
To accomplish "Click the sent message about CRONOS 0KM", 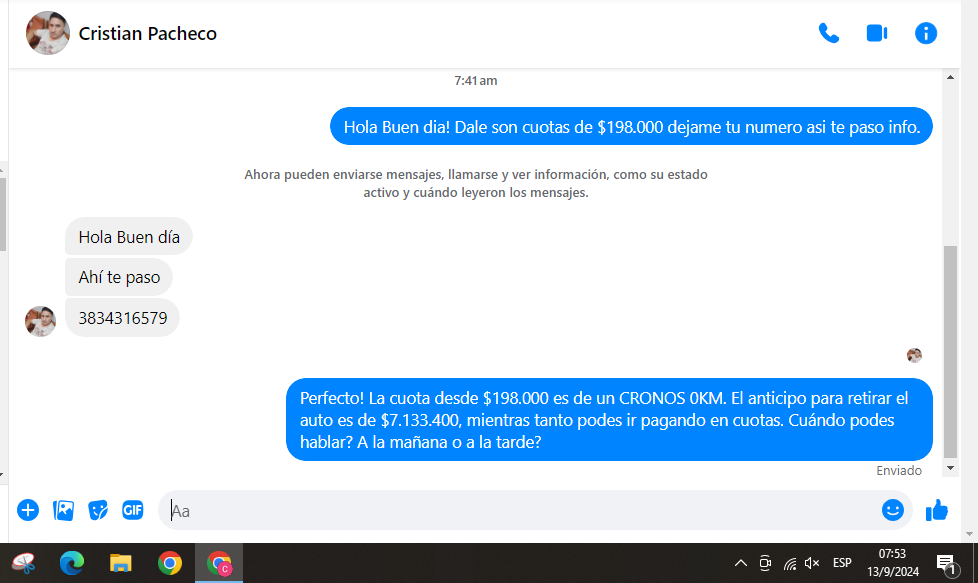I will pyautogui.click(x=609, y=420).
